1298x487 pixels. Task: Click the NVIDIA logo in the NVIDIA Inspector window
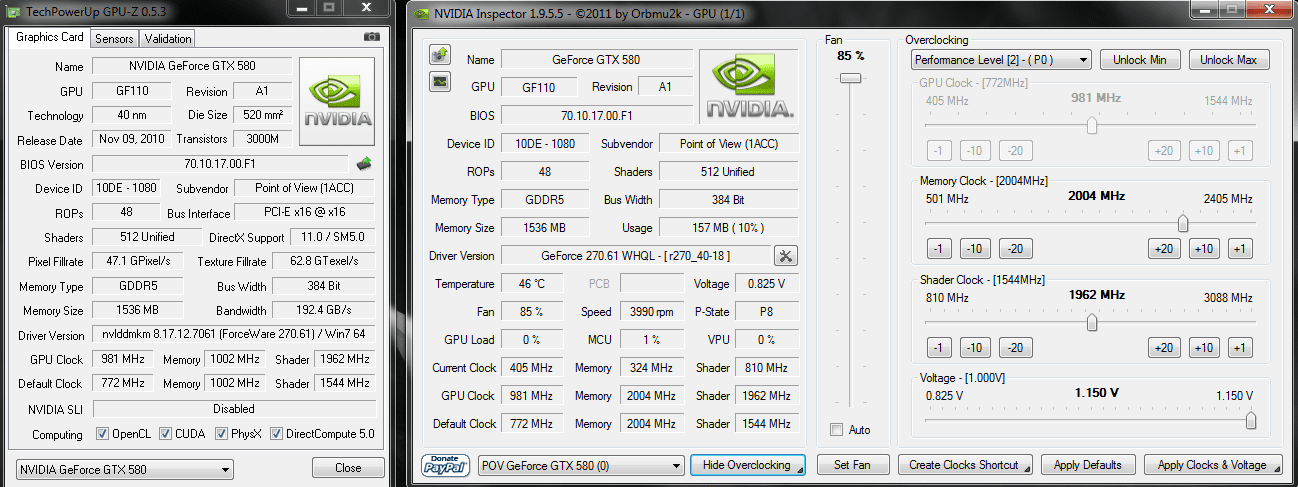[x=750, y=88]
